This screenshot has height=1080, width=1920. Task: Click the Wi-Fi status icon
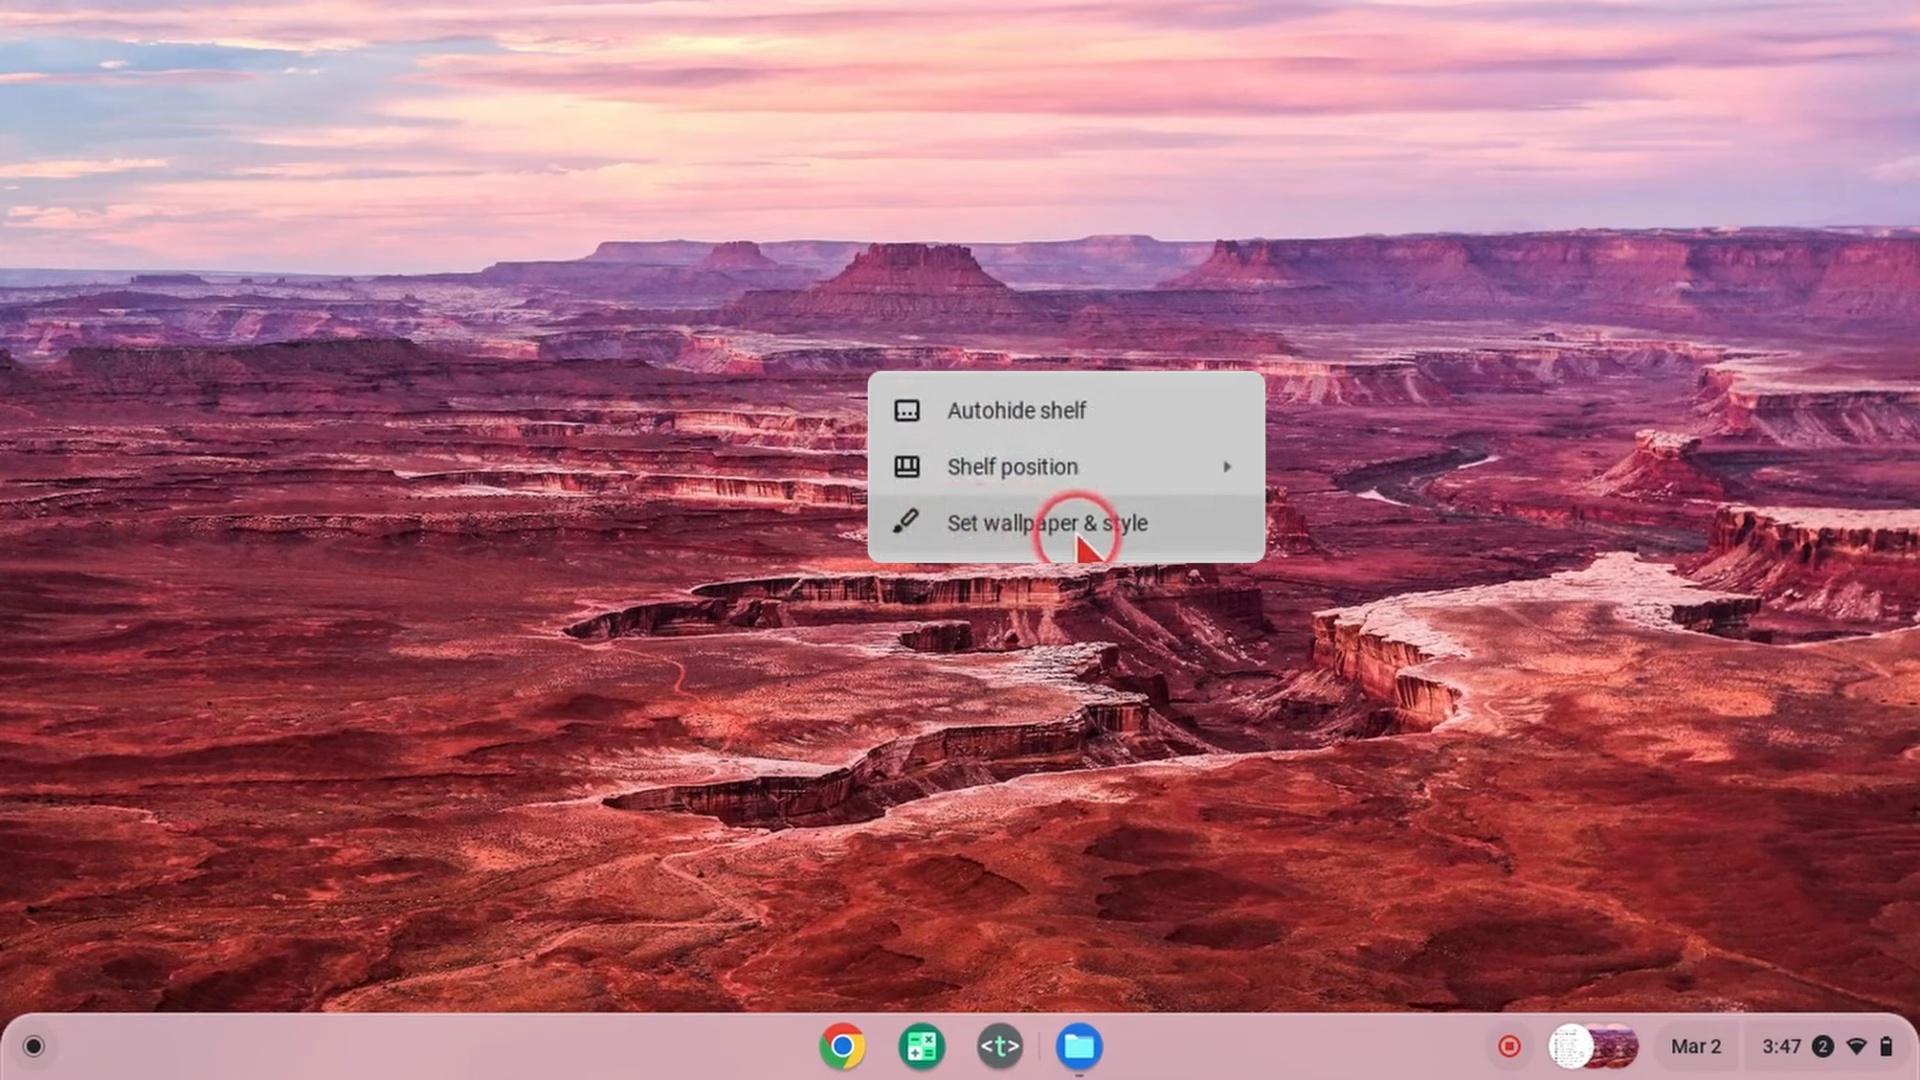tap(1855, 1046)
